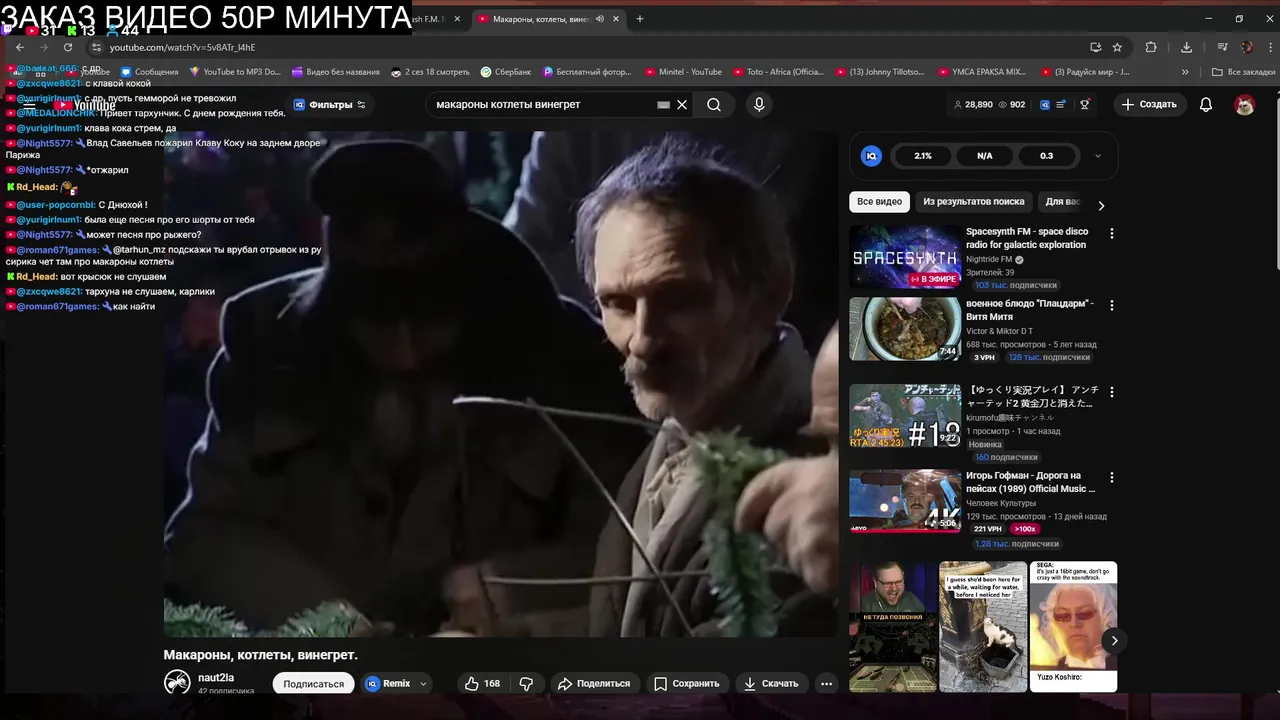Viewport: 1280px width, 720px height.
Task: Open options menu for Spacesynth FM video
Action: pos(1111,233)
